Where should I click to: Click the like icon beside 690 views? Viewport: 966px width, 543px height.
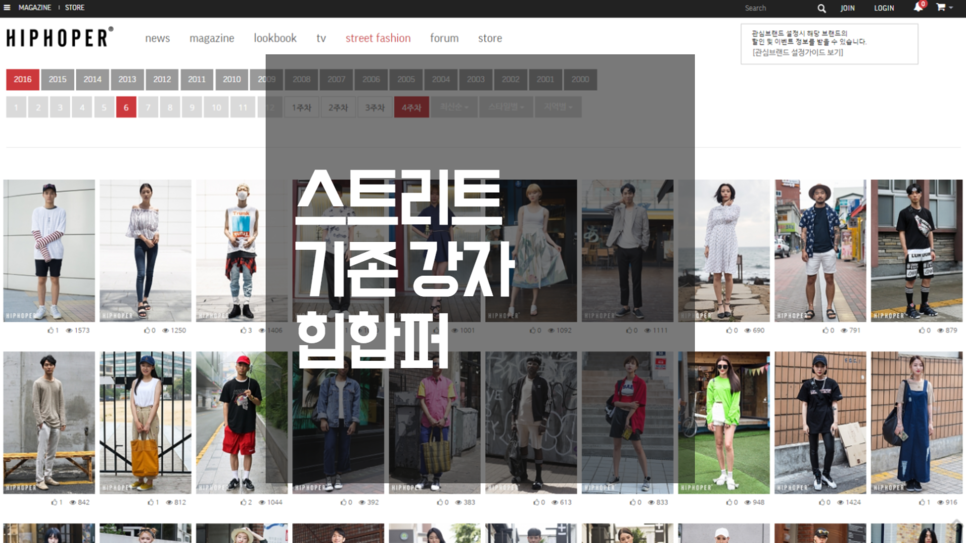(729, 330)
